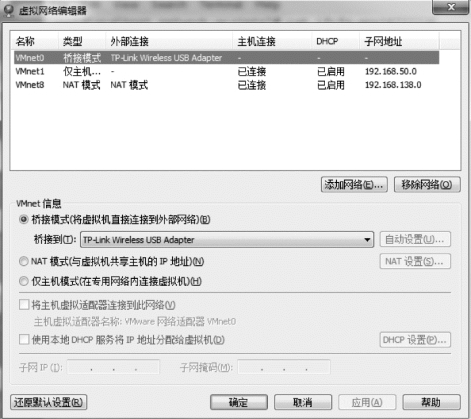
Task: Click the Virtual Network Editor title bar icon
Action: point(8,11)
